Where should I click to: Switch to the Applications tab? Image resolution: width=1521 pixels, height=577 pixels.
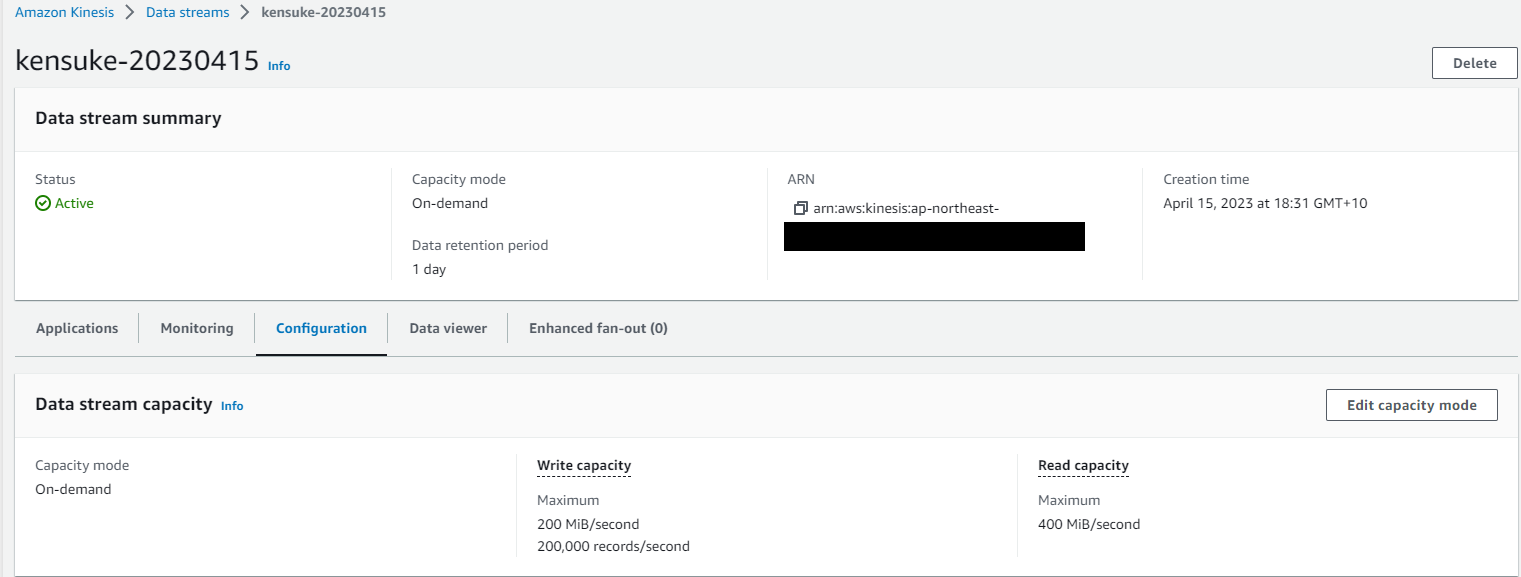pyautogui.click(x=77, y=328)
